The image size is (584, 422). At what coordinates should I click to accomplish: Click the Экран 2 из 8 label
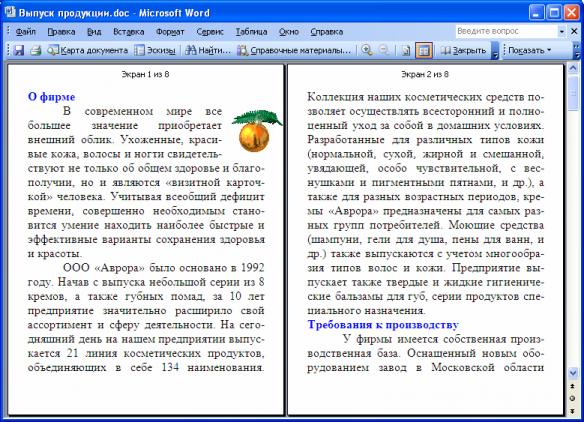click(x=425, y=74)
